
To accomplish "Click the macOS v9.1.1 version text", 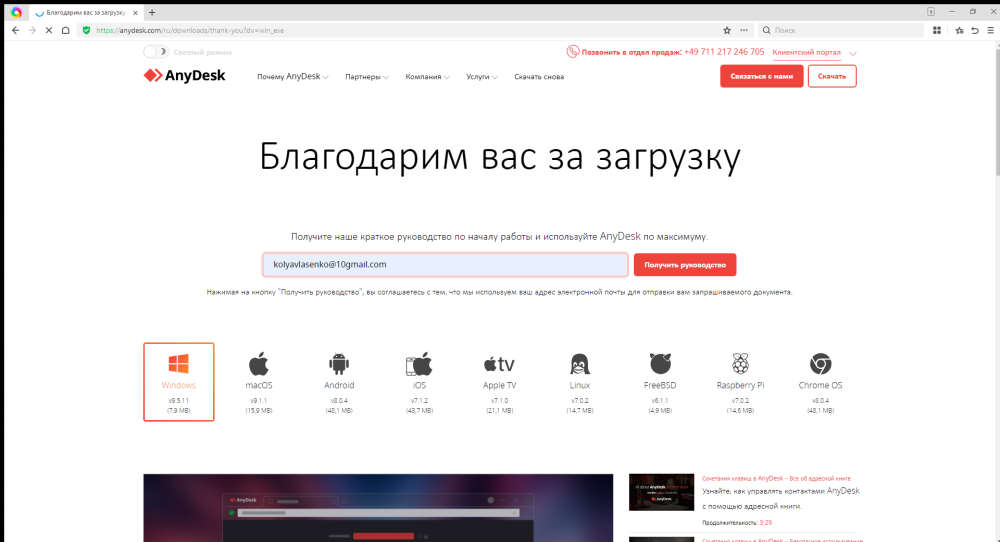I will (x=259, y=401).
